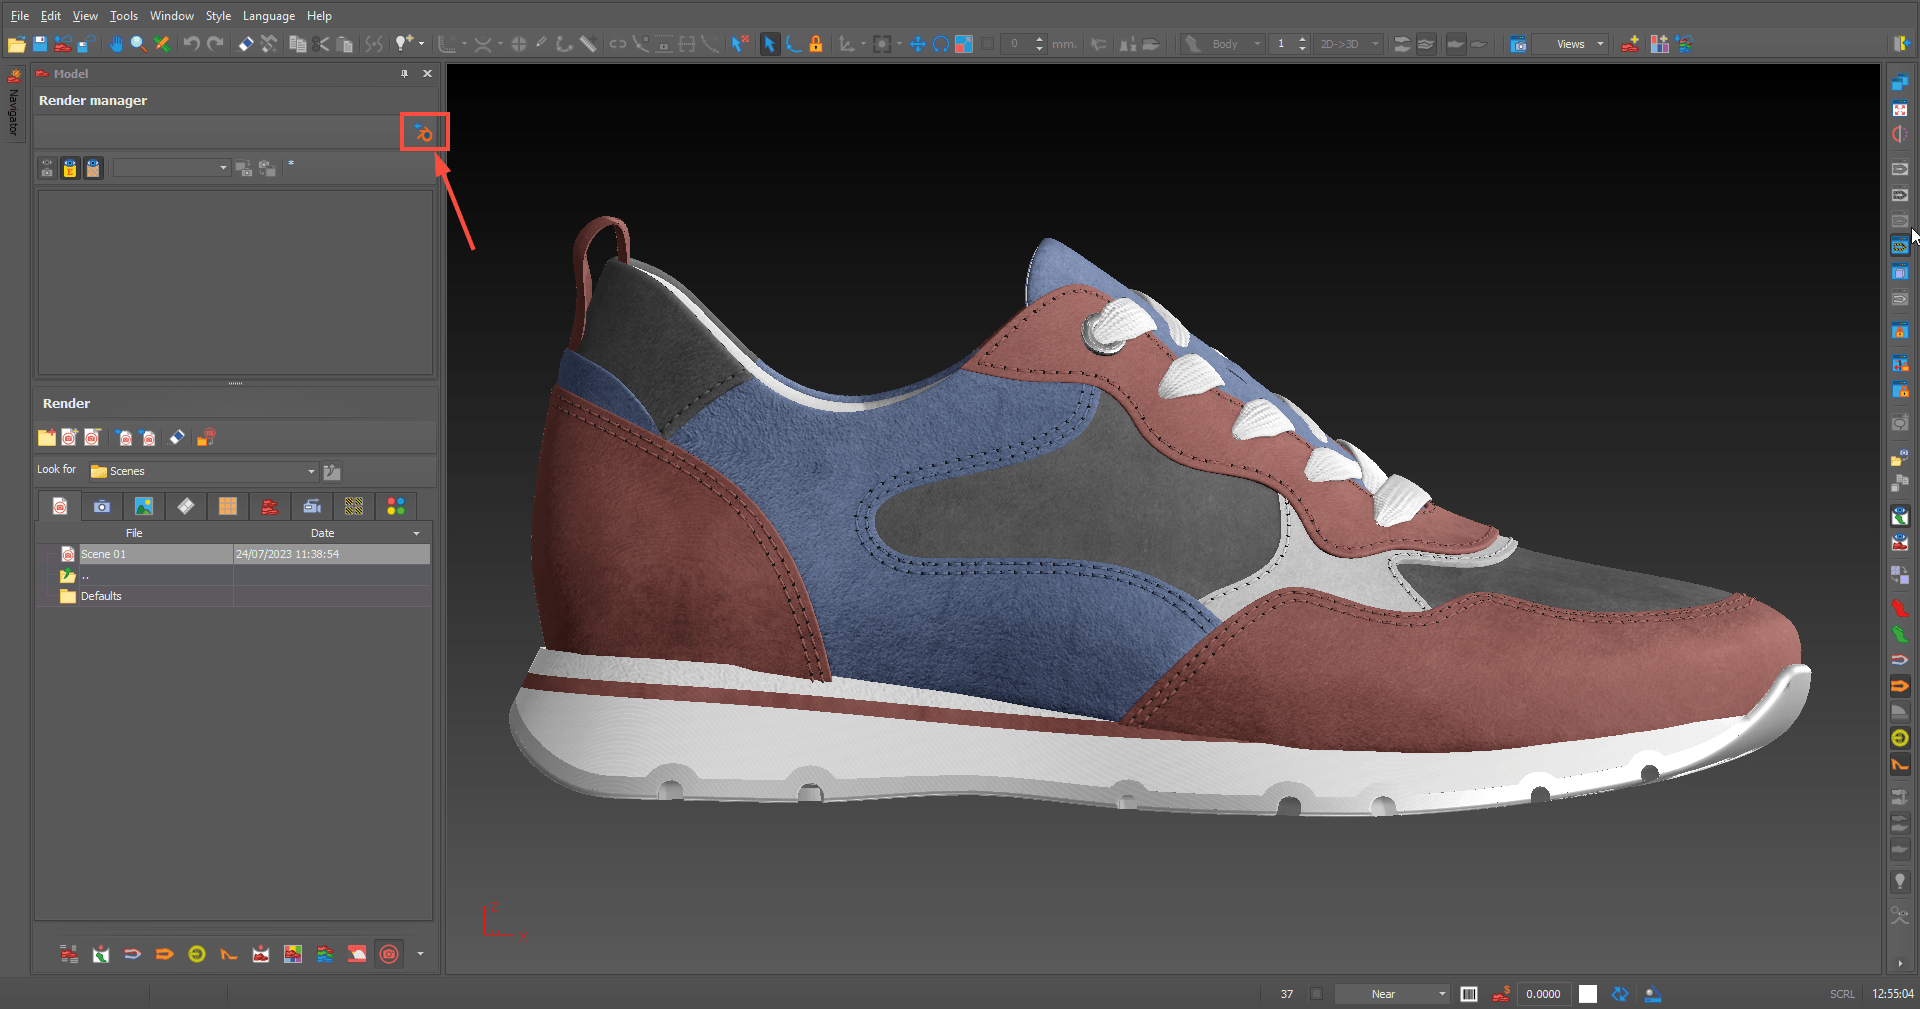Click the highlighted render button in Render manager
This screenshot has height=1009, width=1920.
(424, 133)
